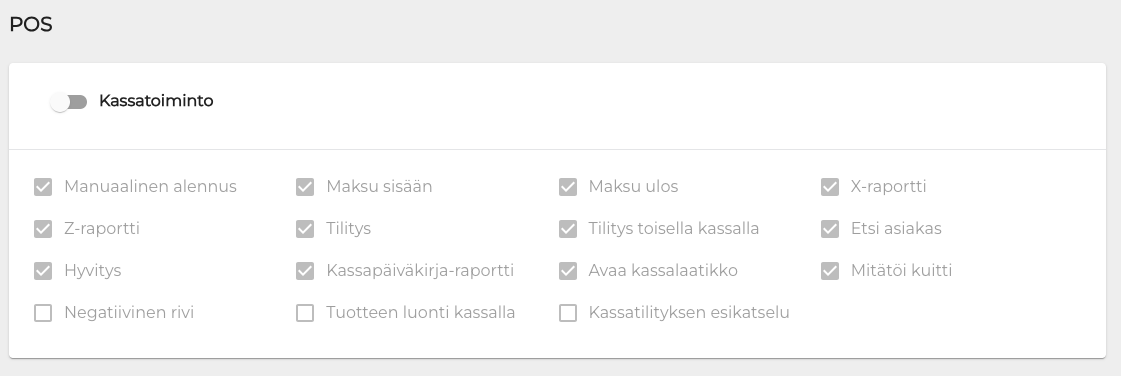The image size is (1121, 376).
Task: Click the Negatiivinen rivi label text
Action: click(x=129, y=313)
